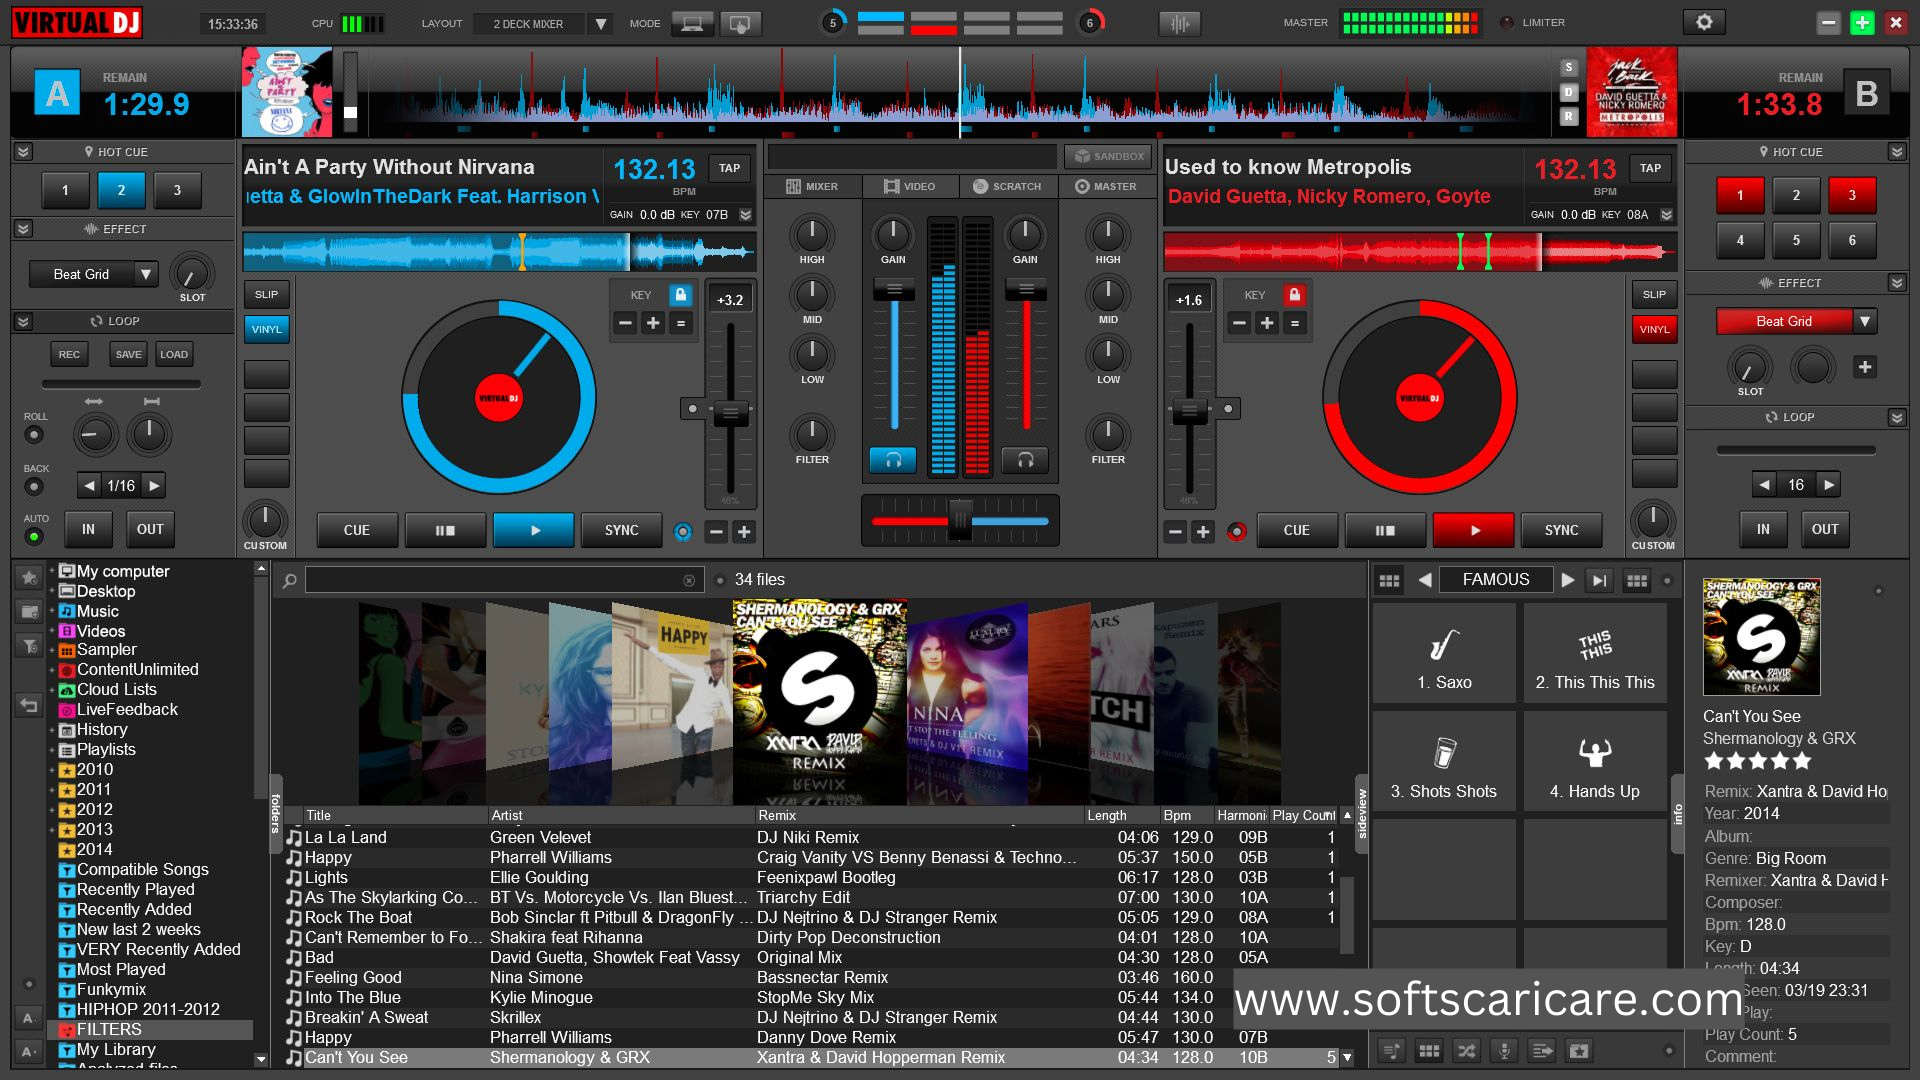Open deck B Beat Grid effect dropdown arrow
1920x1080 pixels.
click(1864, 321)
